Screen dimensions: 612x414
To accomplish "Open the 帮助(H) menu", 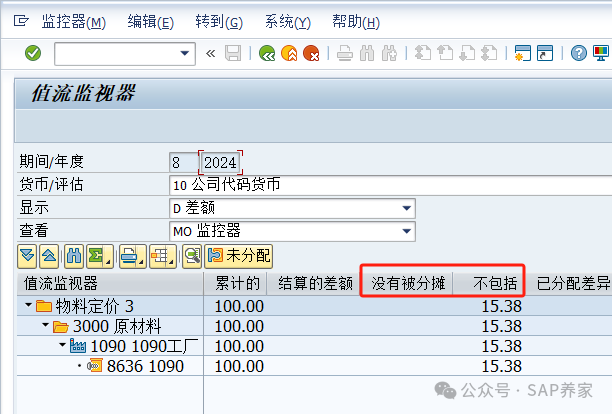I will pyautogui.click(x=356, y=21).
